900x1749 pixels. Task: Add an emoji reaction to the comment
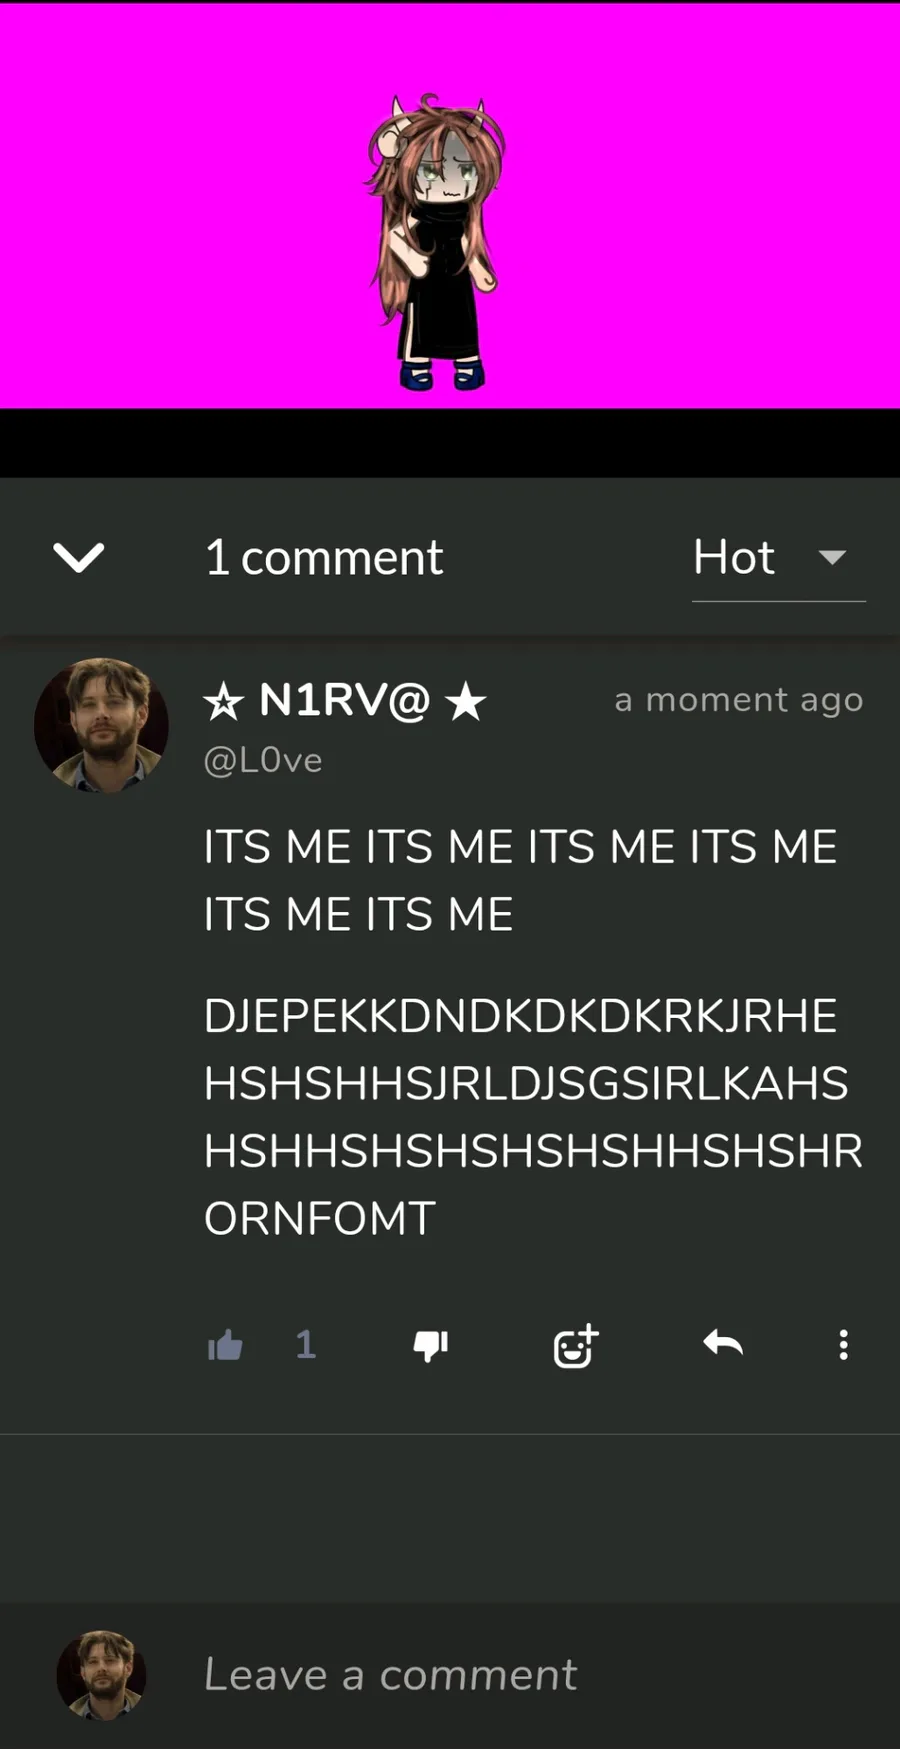click(576, 1346)
